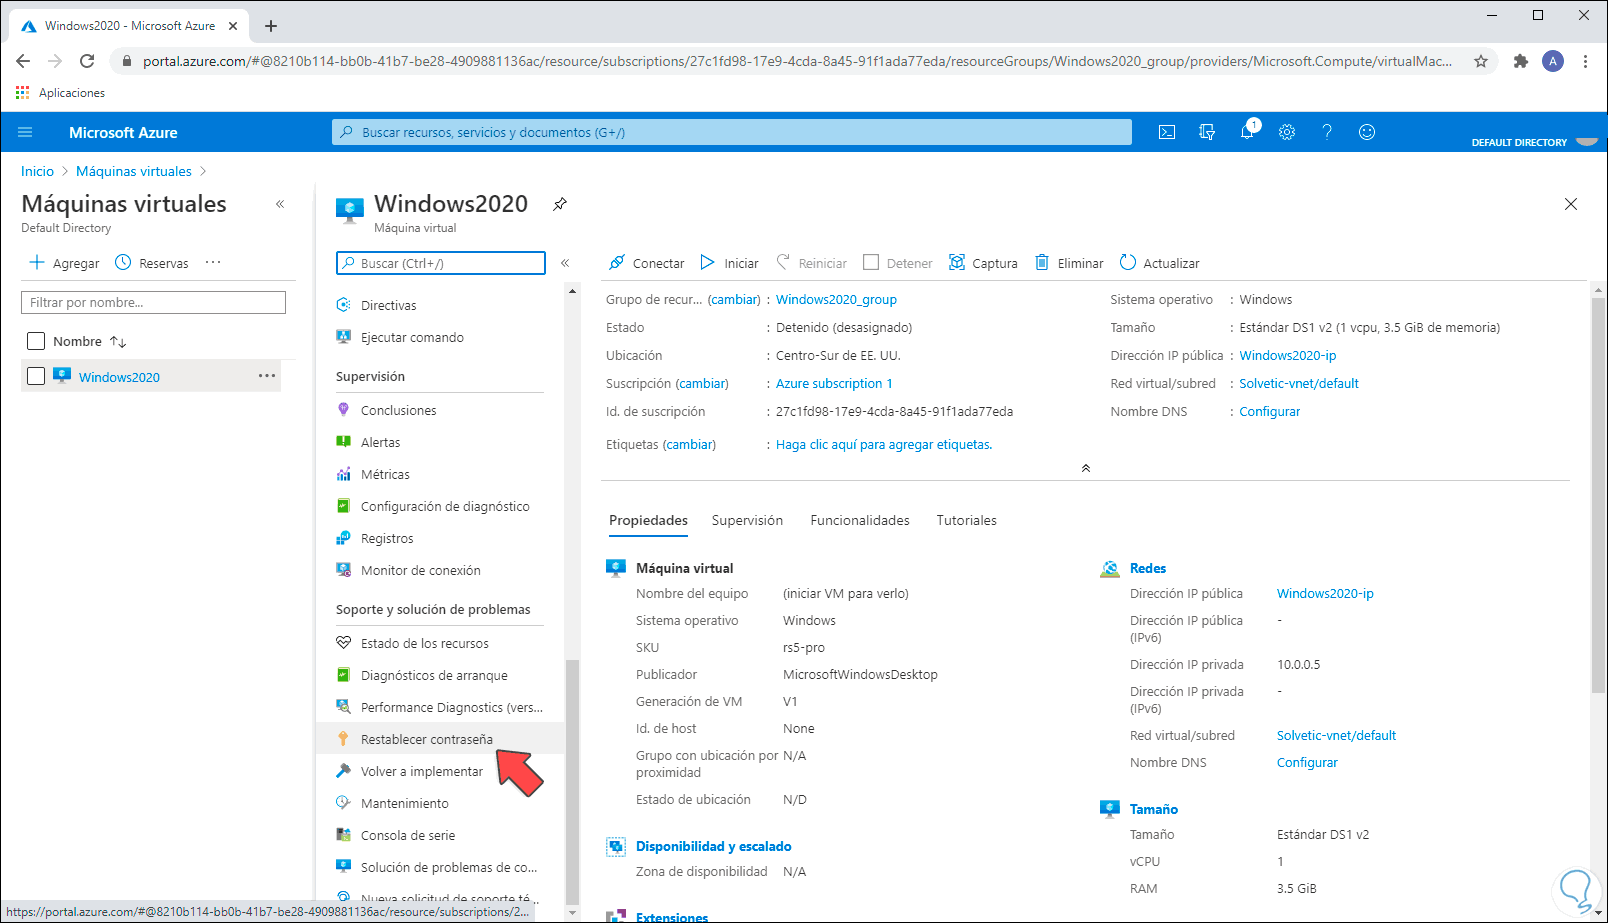Open Ejecutar comando menu item
The height and width of the screenshot is (923, 1608).
(x=412, y=337)
